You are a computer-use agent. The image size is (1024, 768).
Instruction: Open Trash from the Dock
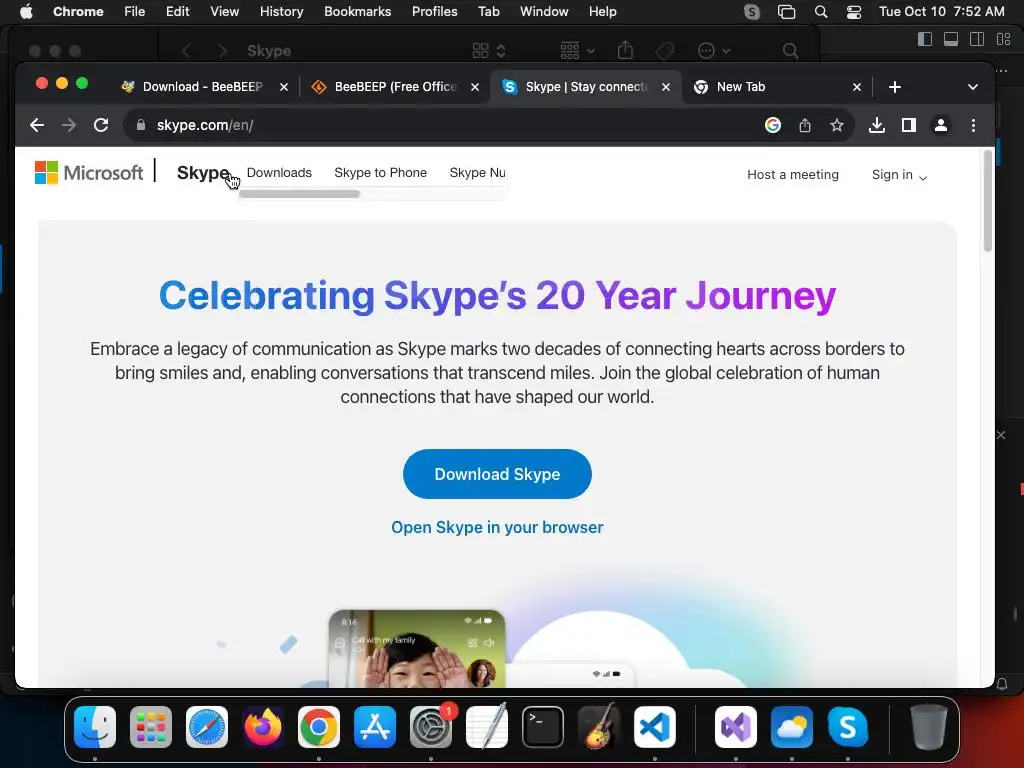pos(929,727)
